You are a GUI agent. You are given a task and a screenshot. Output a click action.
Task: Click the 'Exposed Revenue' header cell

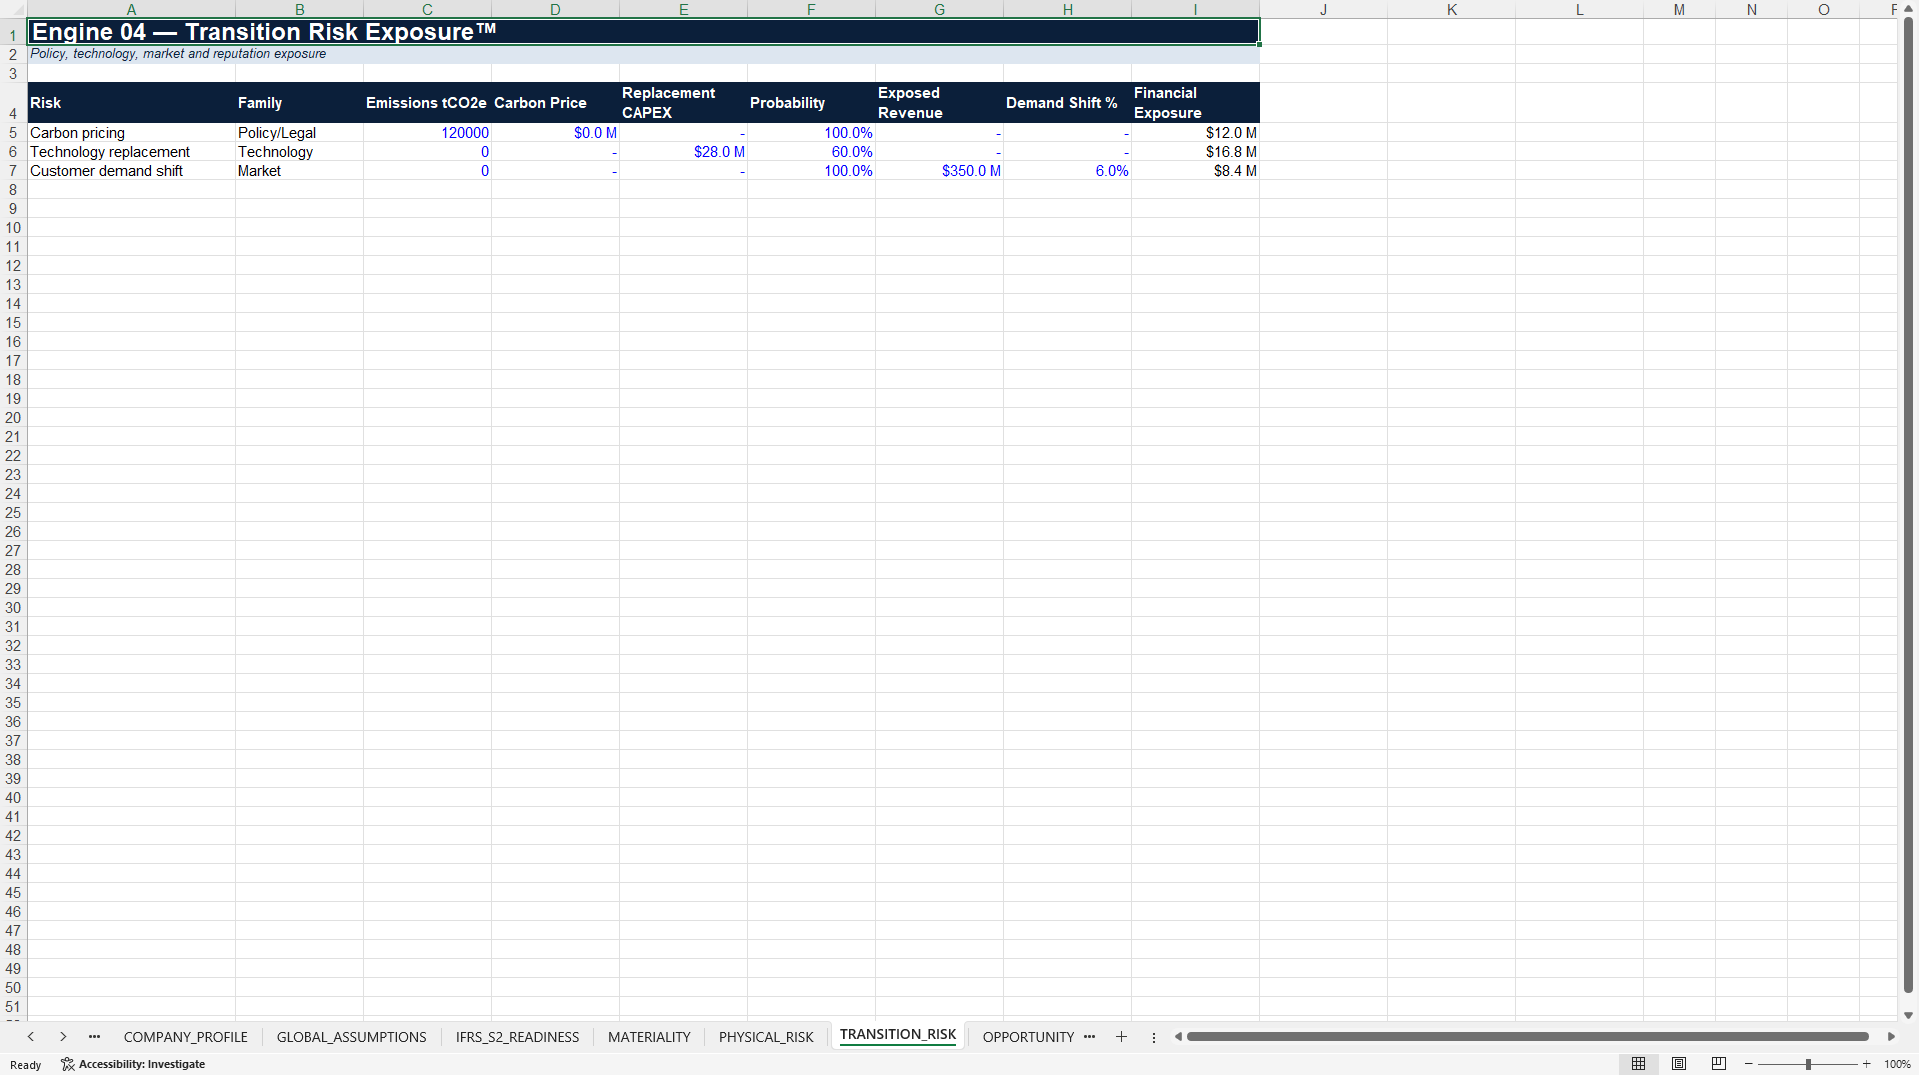point(939,103)
